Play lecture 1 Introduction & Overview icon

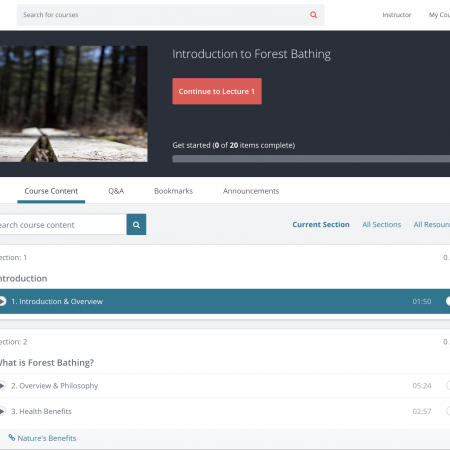coord(2,301)
